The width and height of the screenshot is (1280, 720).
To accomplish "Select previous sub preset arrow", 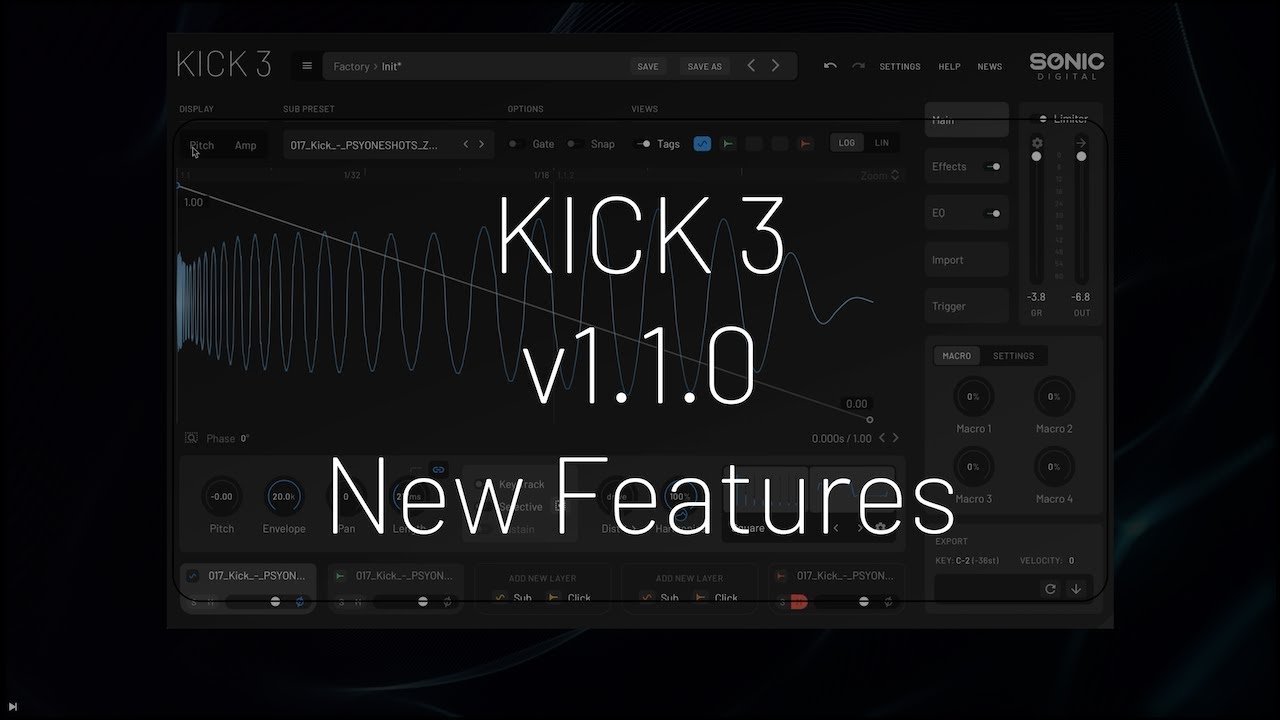I will click(465, 144).
